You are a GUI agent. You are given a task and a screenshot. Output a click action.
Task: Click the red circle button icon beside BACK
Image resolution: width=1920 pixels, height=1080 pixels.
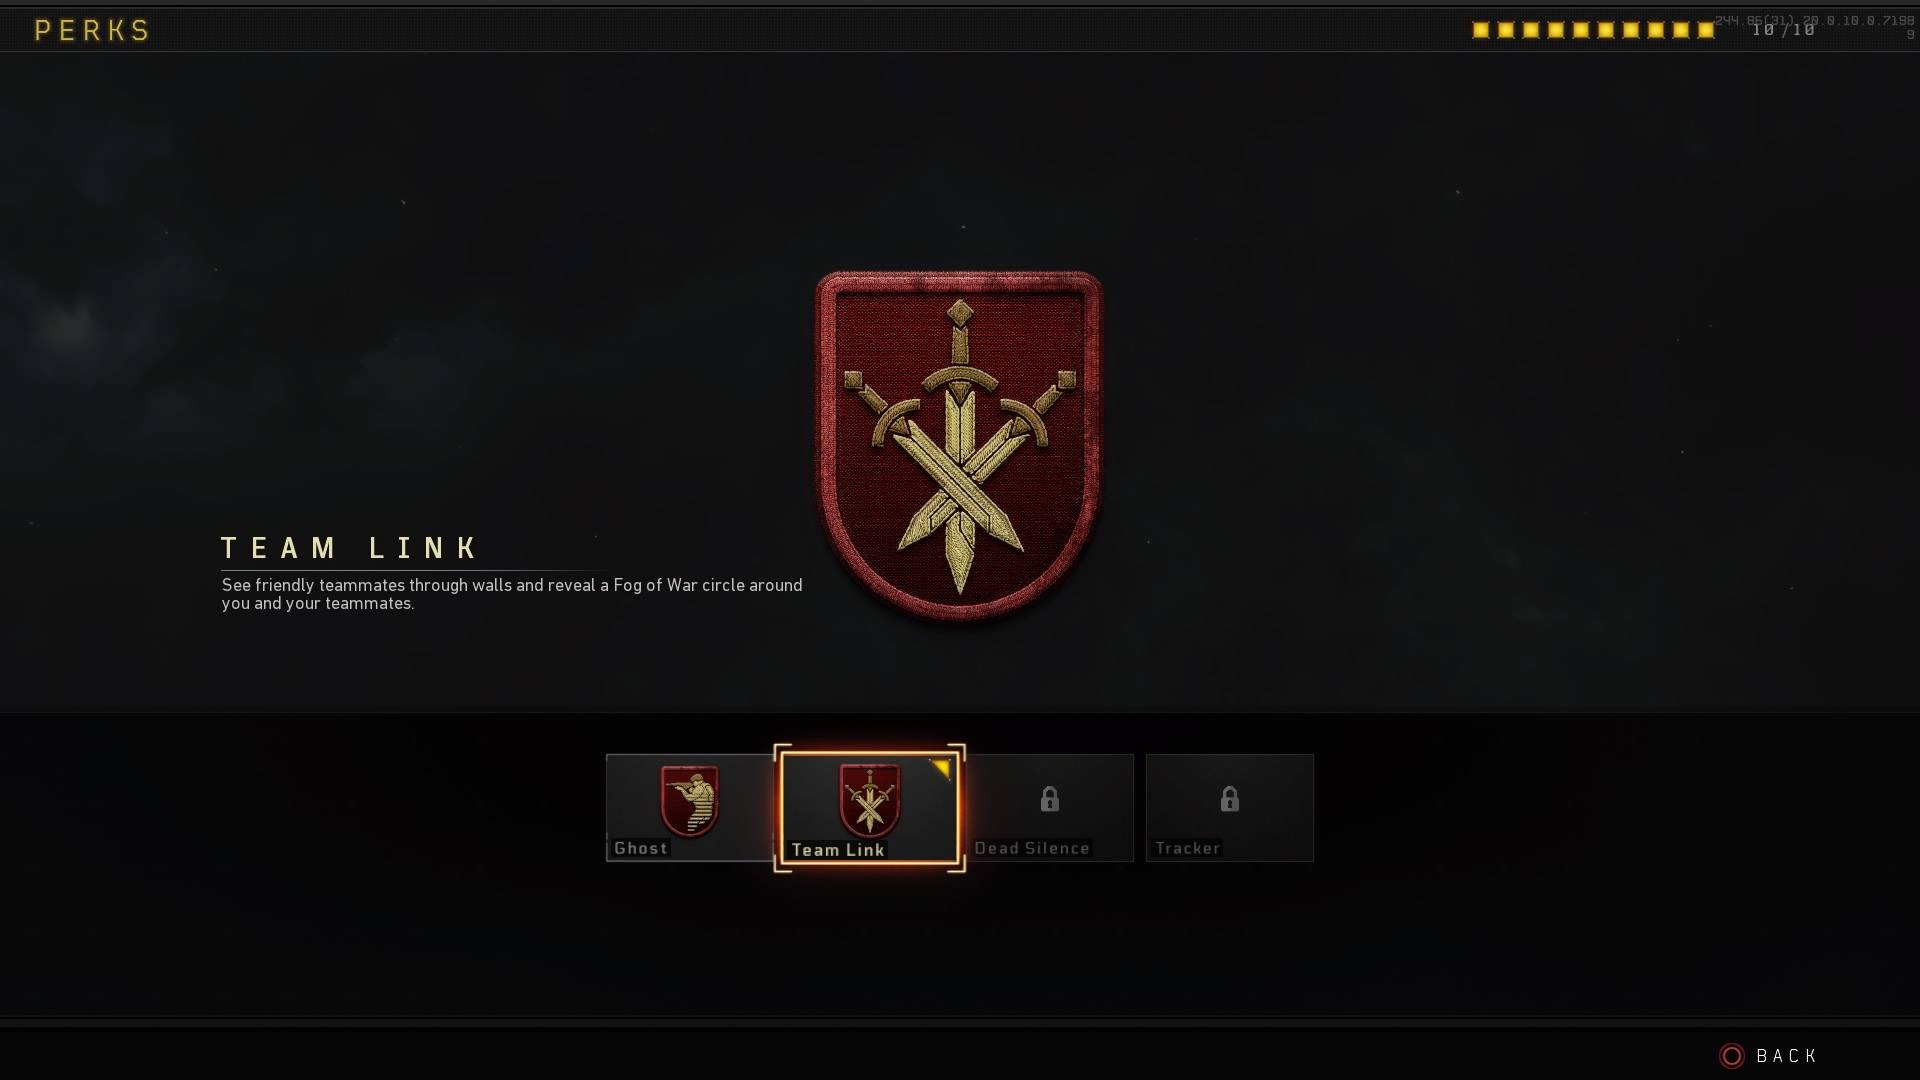click(1732, 1056)
